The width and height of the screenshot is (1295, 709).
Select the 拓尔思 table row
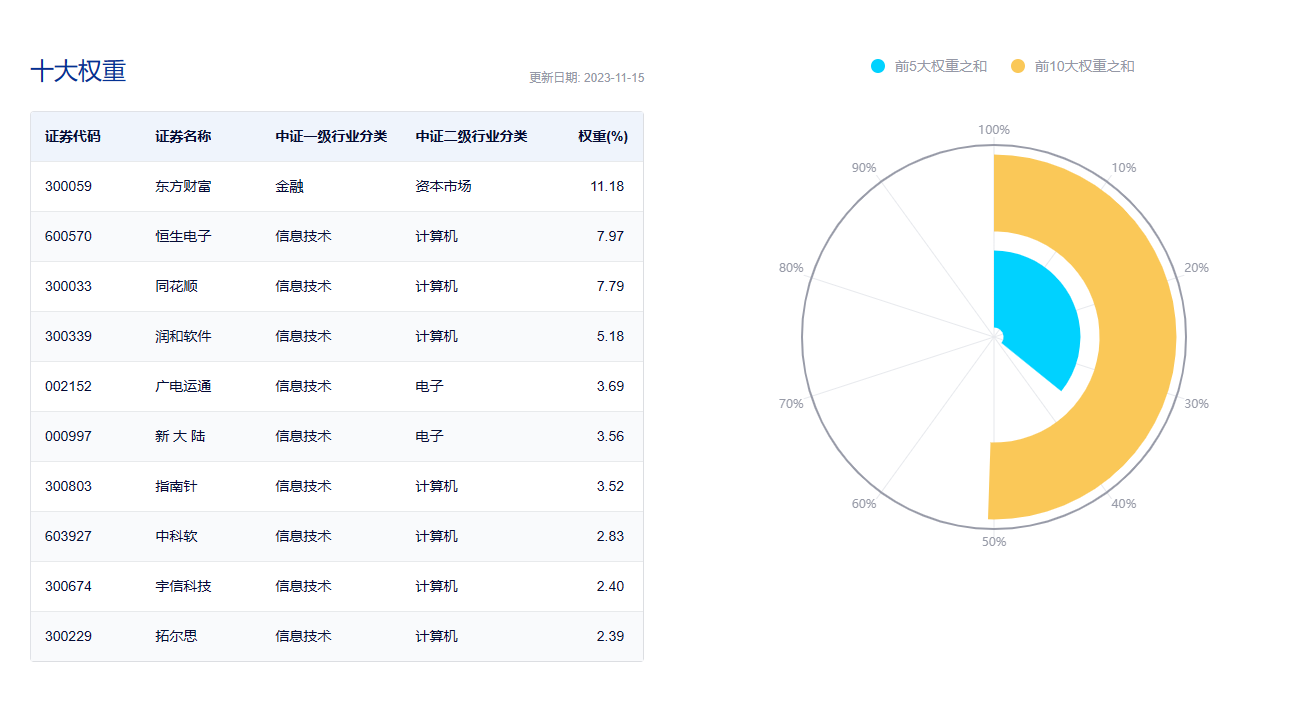[x=335, y=636]
